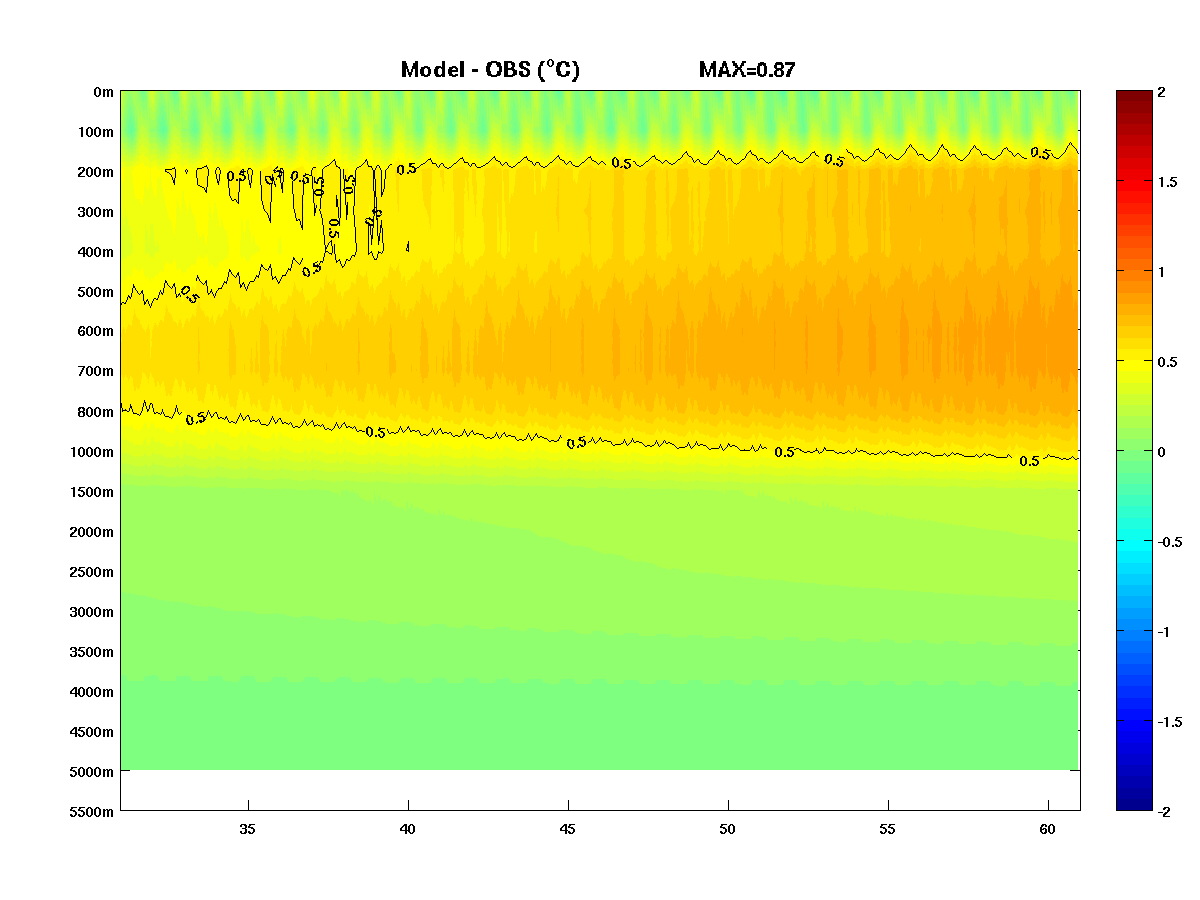Click the dark red top of the colorbar
This screenshot has height=900, width=1200.
coord(1133,96)
